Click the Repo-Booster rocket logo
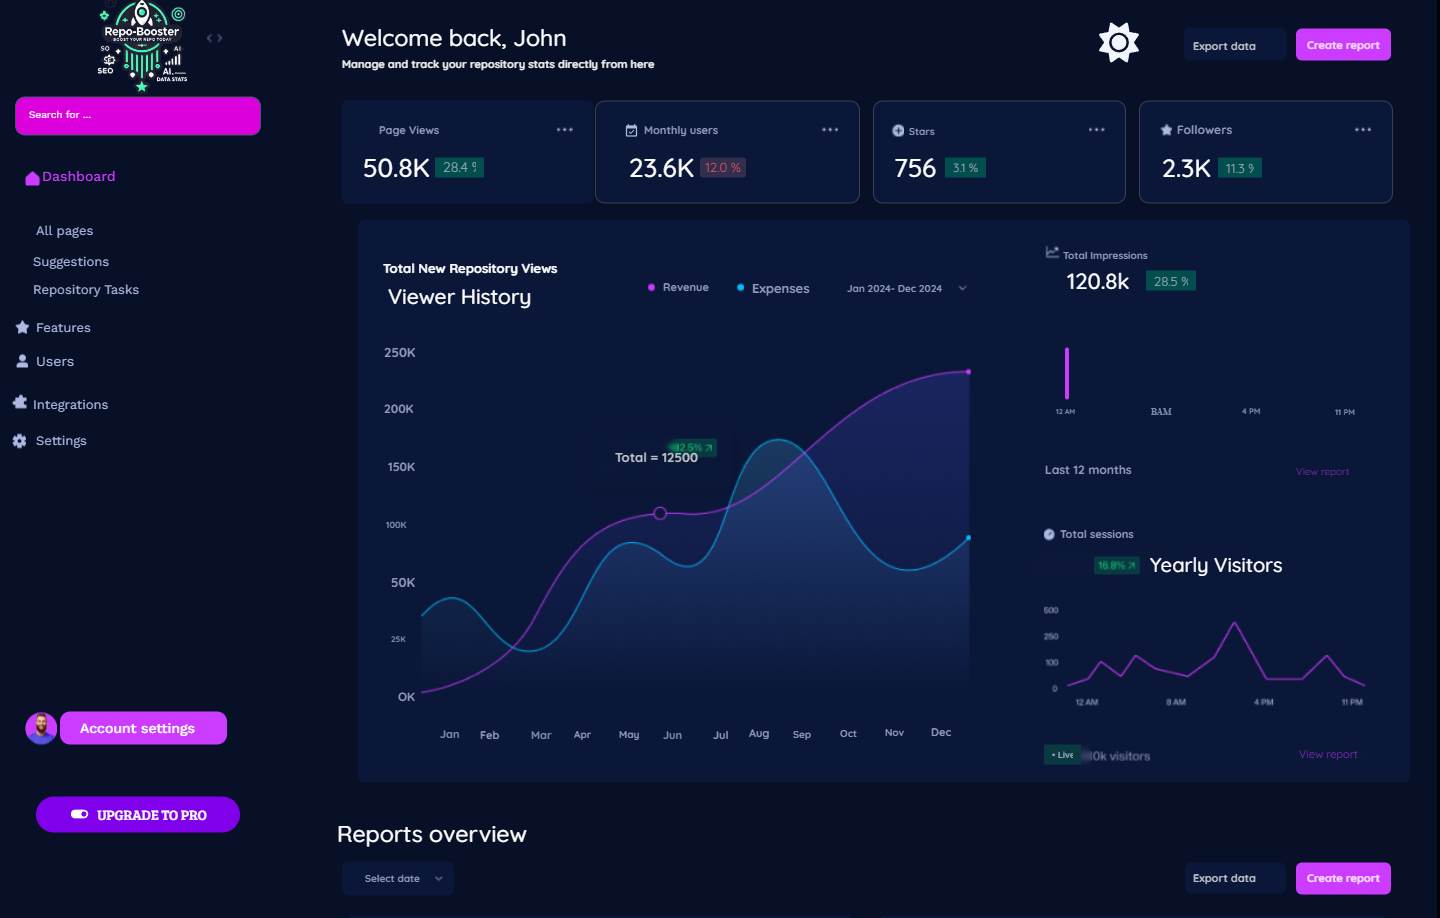Viewport: 1440px width, 918px height. coord(142,47)
